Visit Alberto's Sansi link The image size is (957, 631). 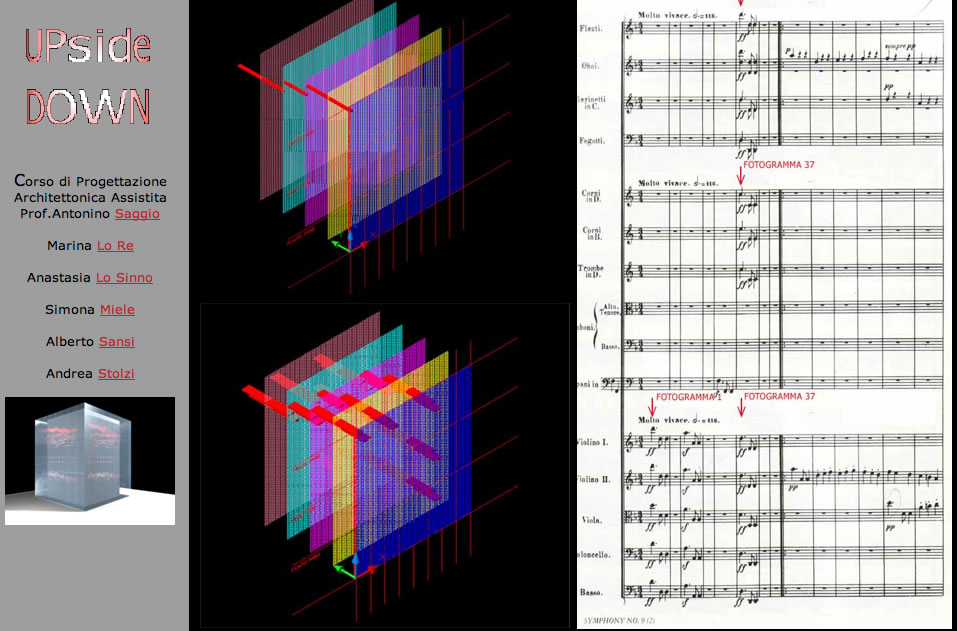[116, 342]
